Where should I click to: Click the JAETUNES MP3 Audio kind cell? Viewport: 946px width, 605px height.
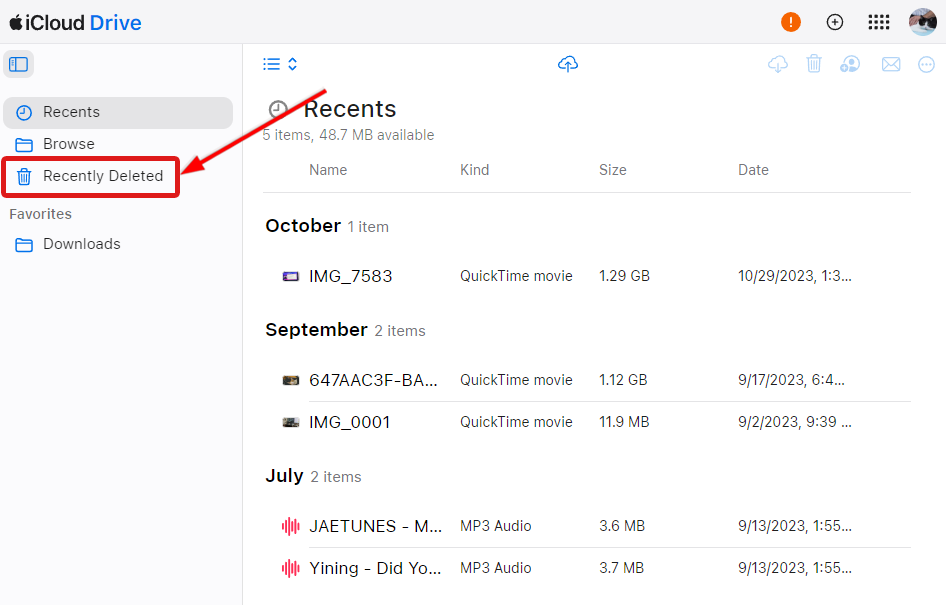pyautogui.click(x=496, y=526)
